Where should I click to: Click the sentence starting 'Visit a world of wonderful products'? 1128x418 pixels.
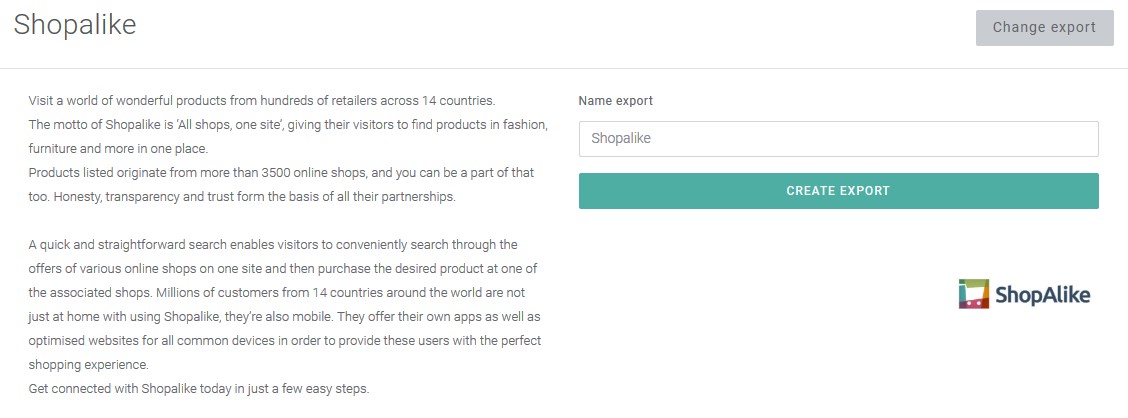tap(262, 100)
